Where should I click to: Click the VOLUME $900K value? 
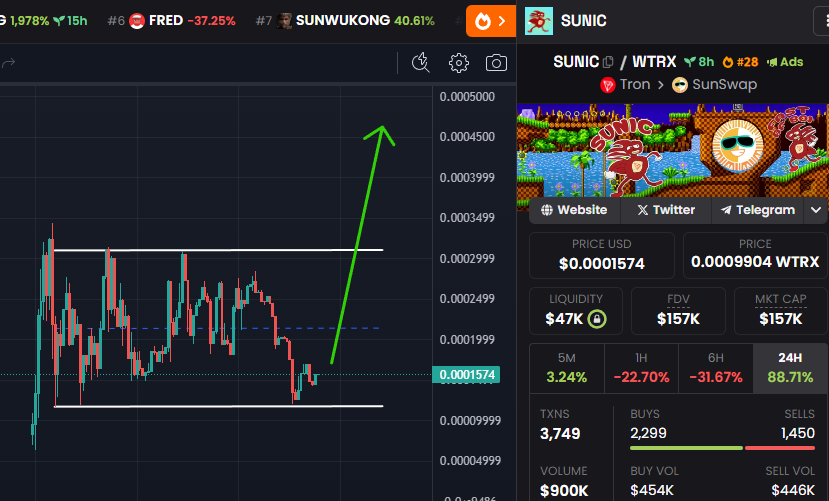pos(564,490)
